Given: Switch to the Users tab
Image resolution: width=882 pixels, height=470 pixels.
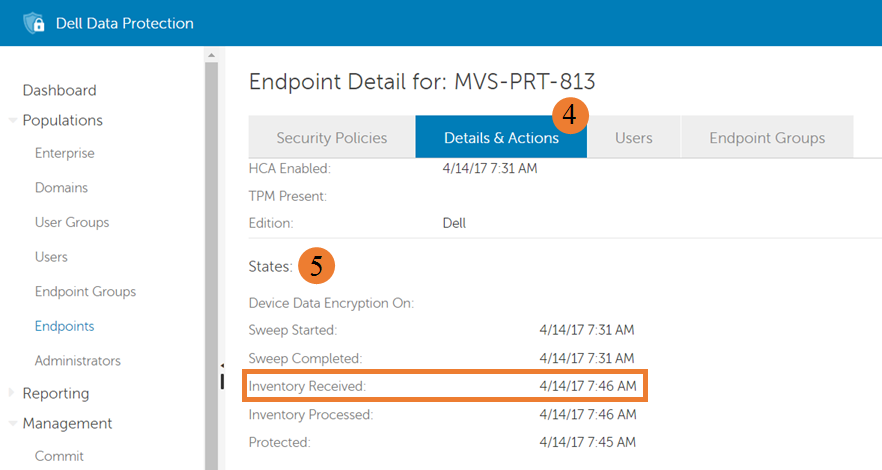Looking at the screenshot, I should tap(633, 138).
